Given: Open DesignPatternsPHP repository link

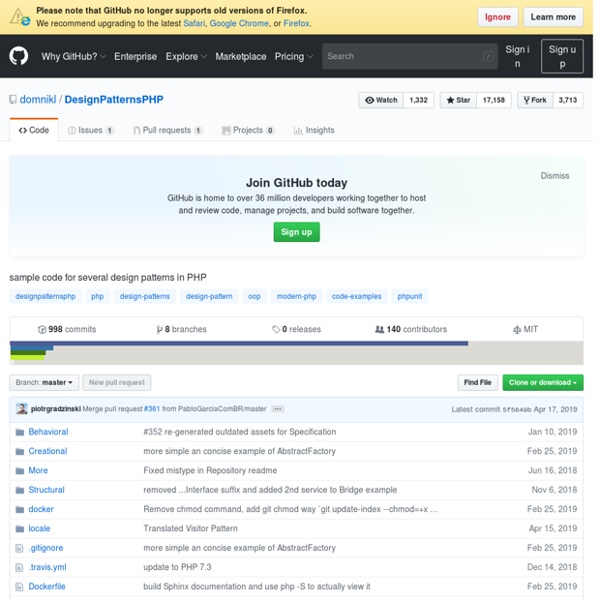Looking at the screenshot, I should tap(114, 99).
